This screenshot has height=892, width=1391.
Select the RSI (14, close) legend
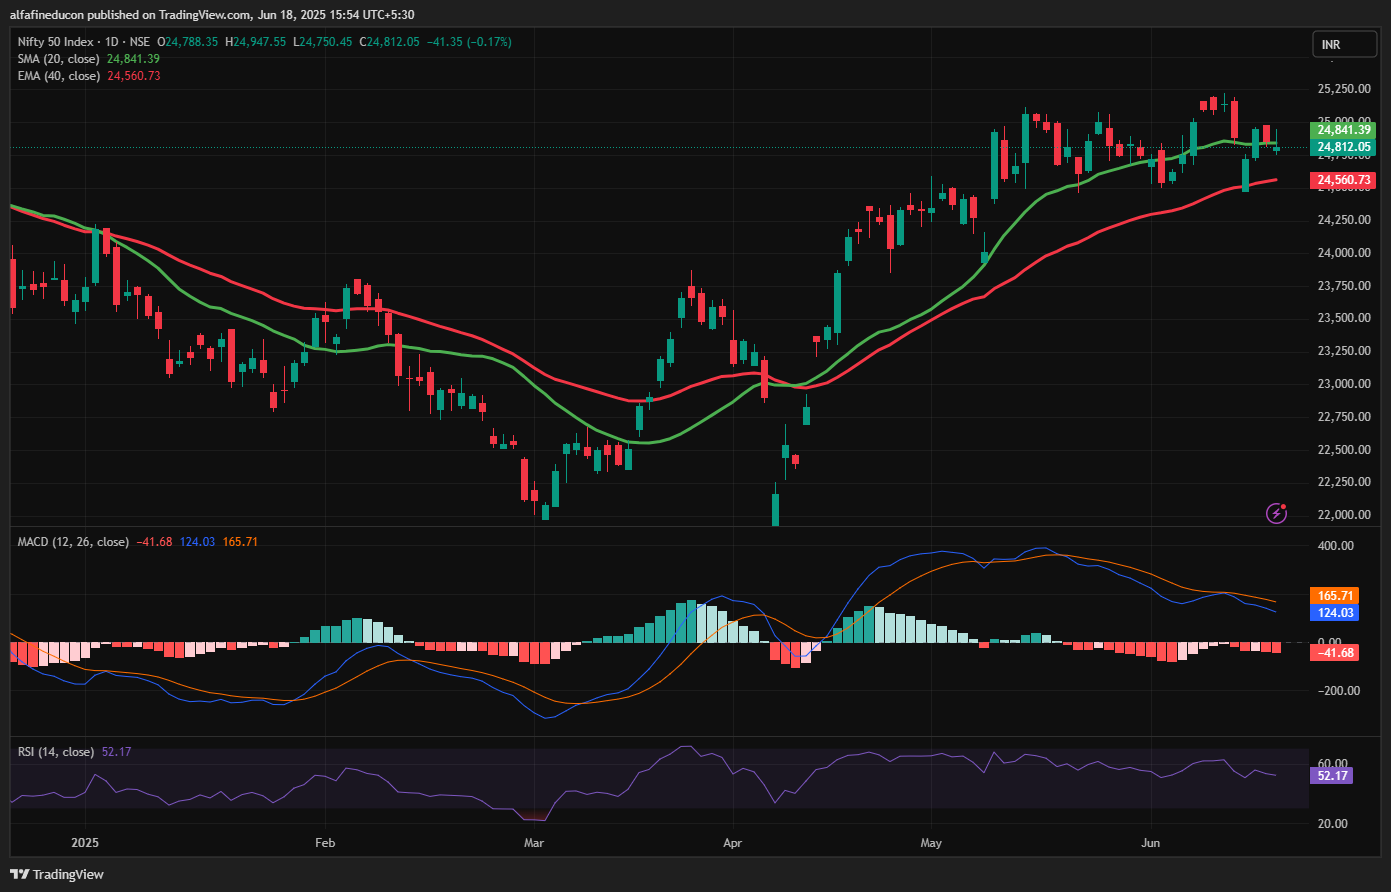56,752
